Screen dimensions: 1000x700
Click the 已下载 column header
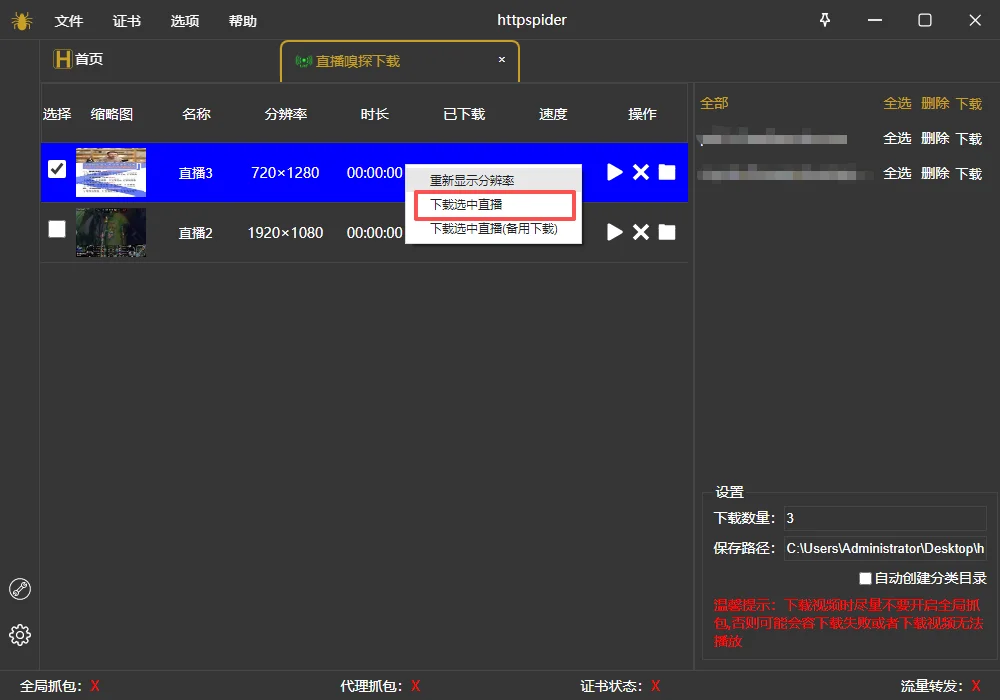(x=464, y=114)
